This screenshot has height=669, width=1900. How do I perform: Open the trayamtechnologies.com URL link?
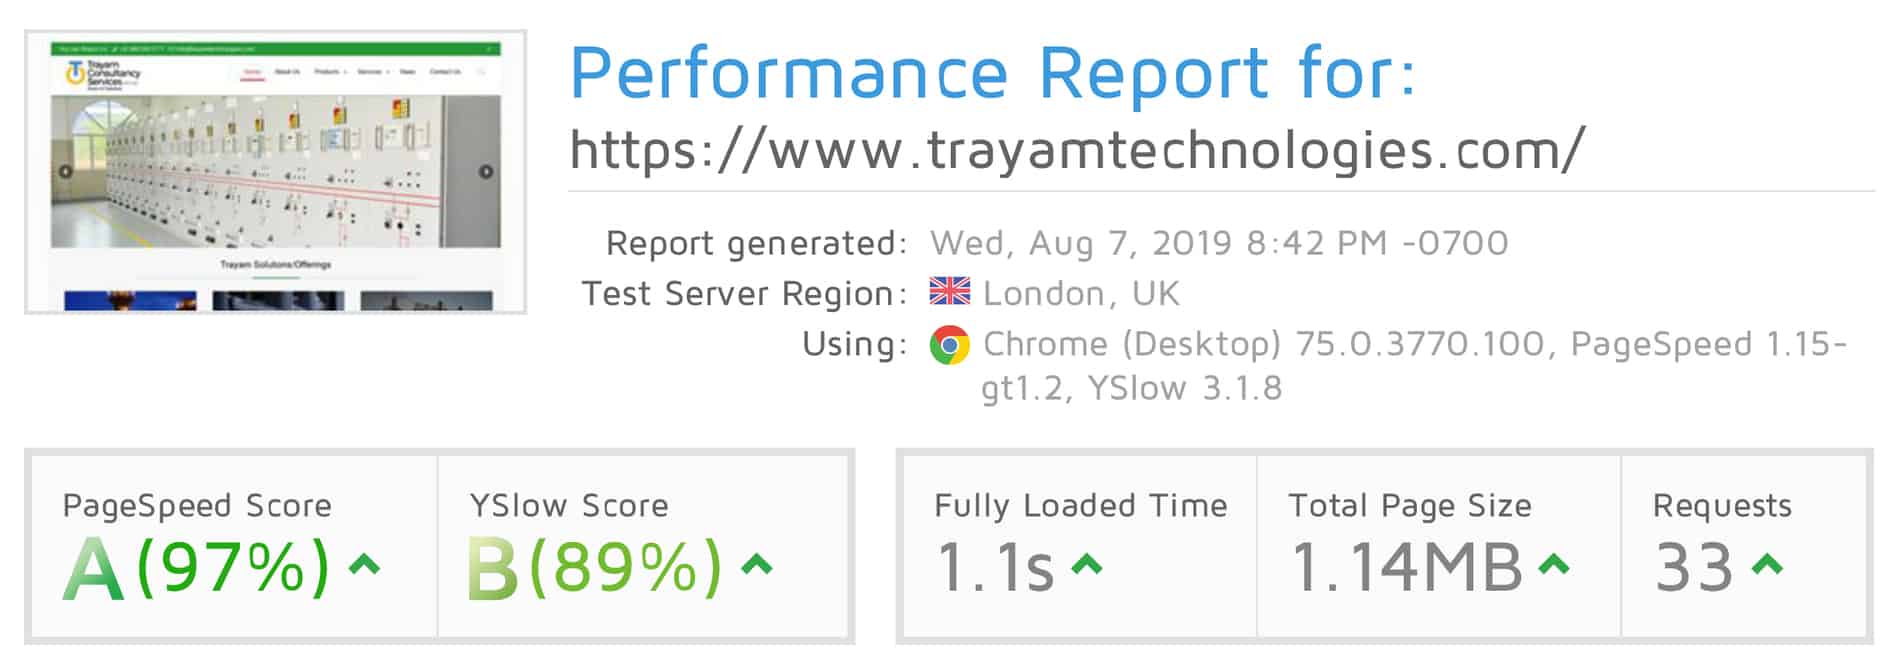pos(1077,150)
